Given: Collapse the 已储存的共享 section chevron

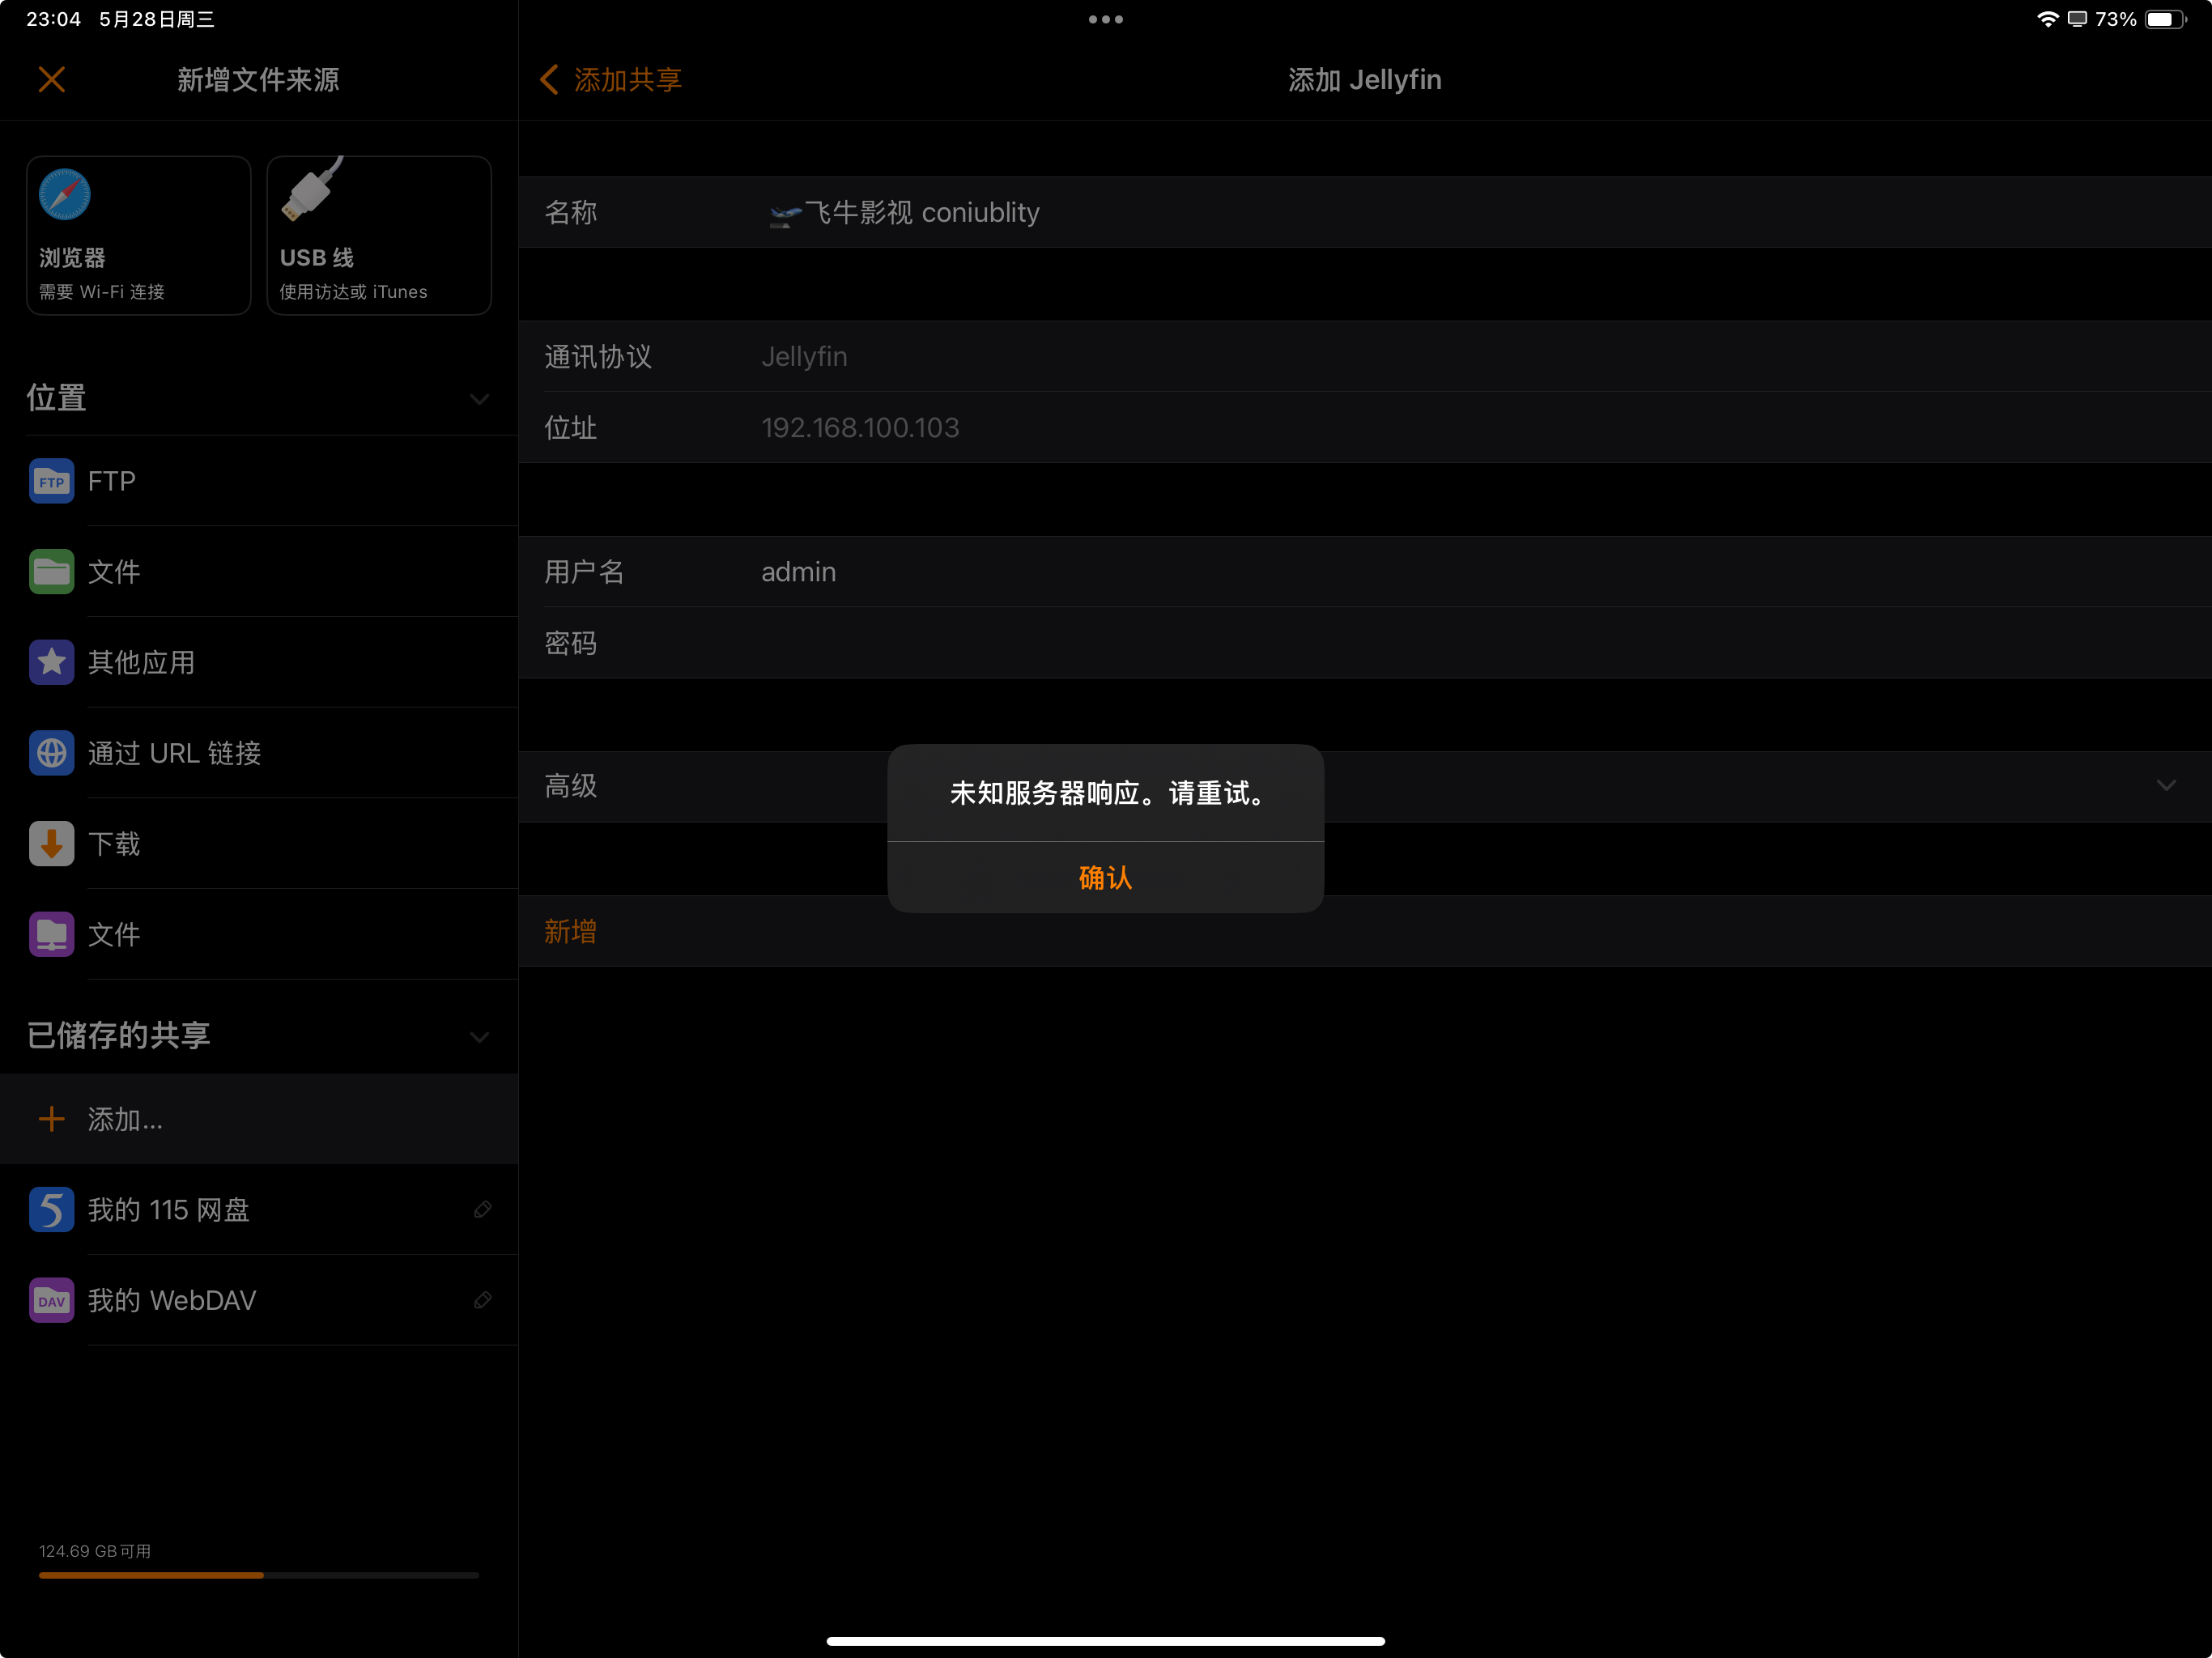Looking at the screenshot, I should [480, 1037].
